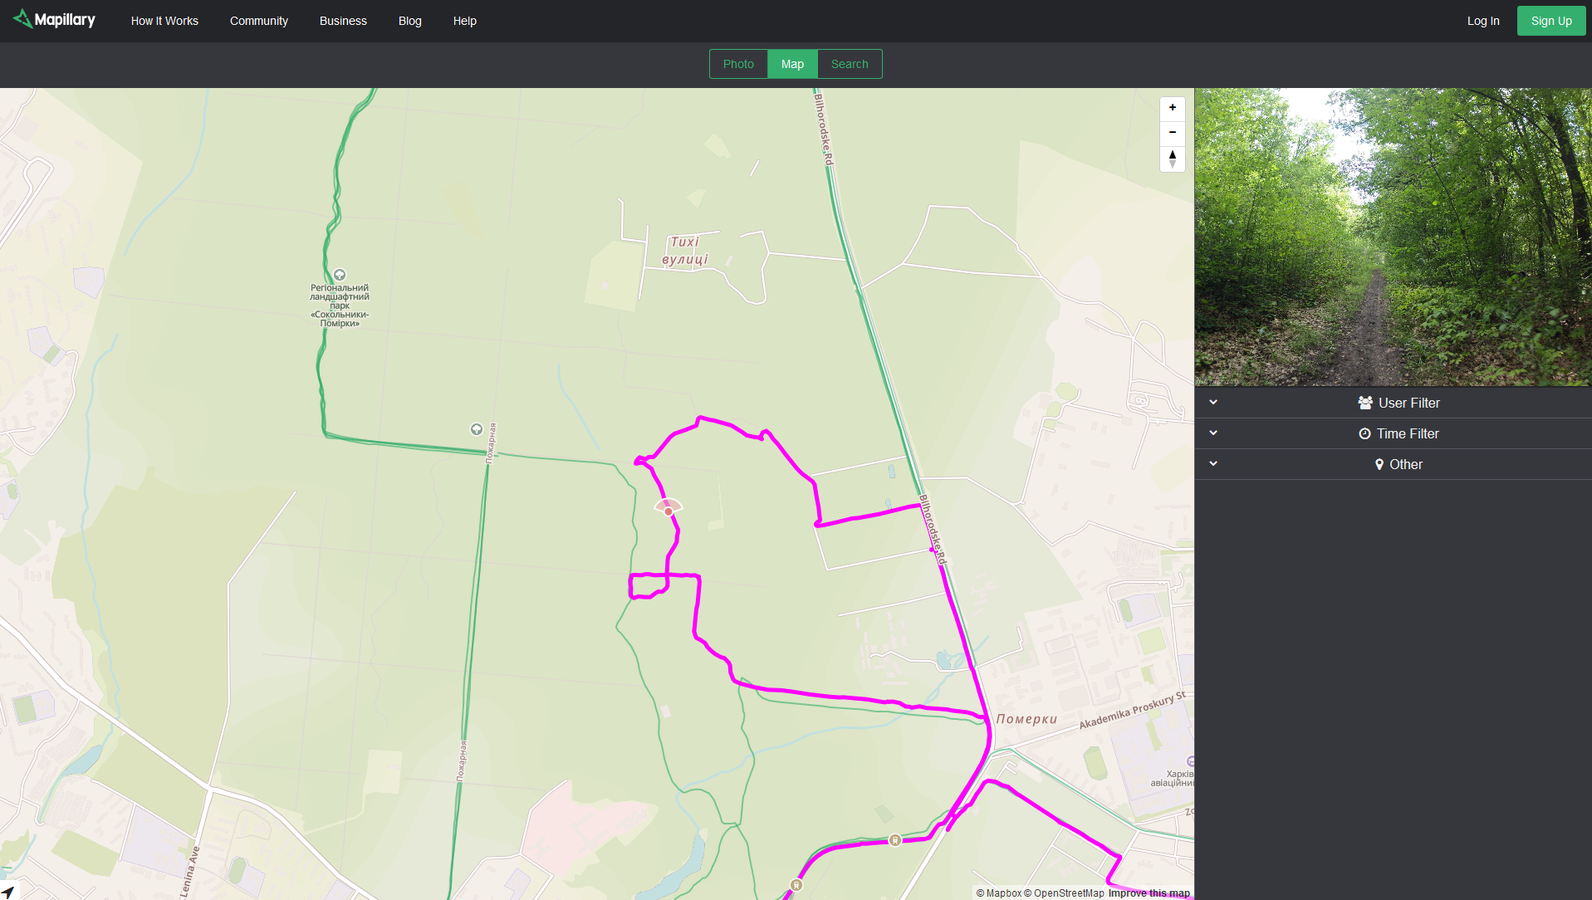Screen dimensions: 1592x900
Task: Switch to Photo view
Action: tap(738, 64)
